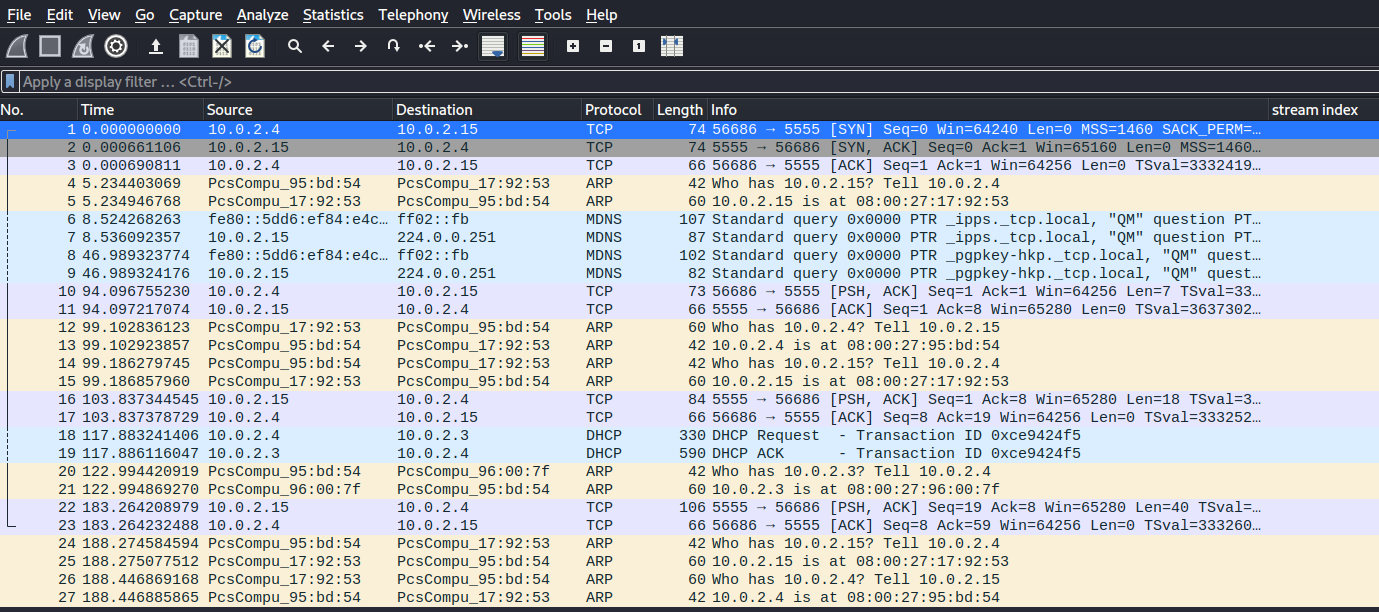Open the File menu
1379x612 pixels.
click(19, 15)
